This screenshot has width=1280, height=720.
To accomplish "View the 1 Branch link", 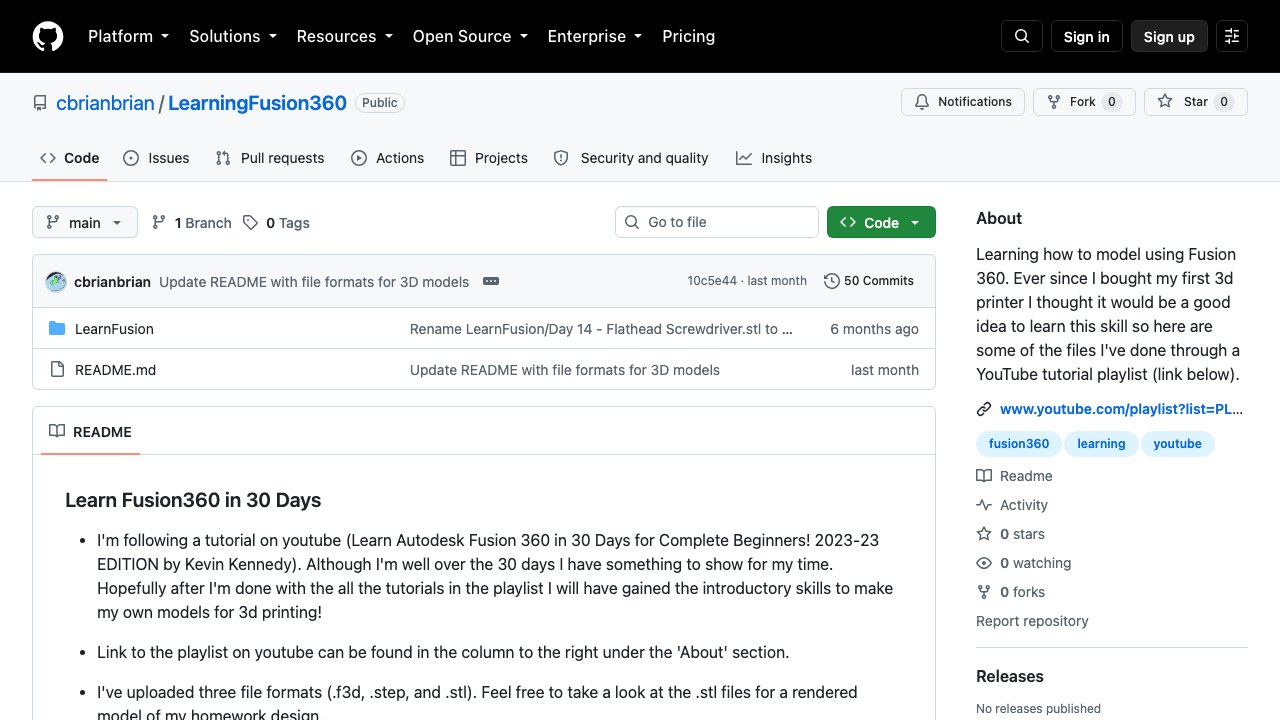I will tap(191, 223).
